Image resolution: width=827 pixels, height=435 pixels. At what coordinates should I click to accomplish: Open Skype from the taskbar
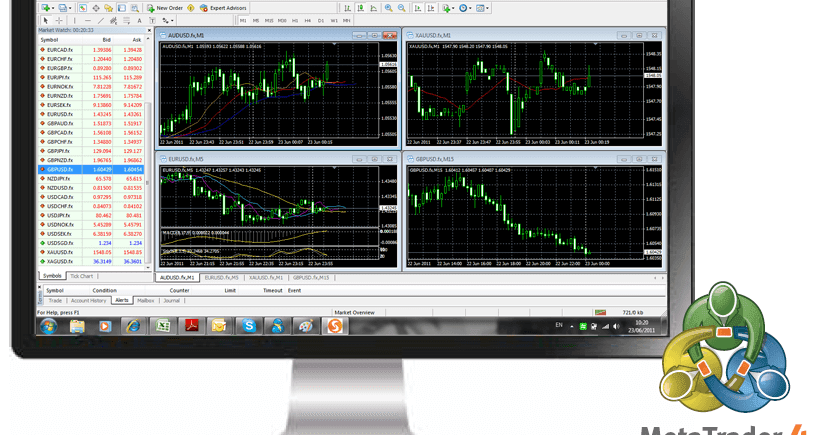coord(248,326)
